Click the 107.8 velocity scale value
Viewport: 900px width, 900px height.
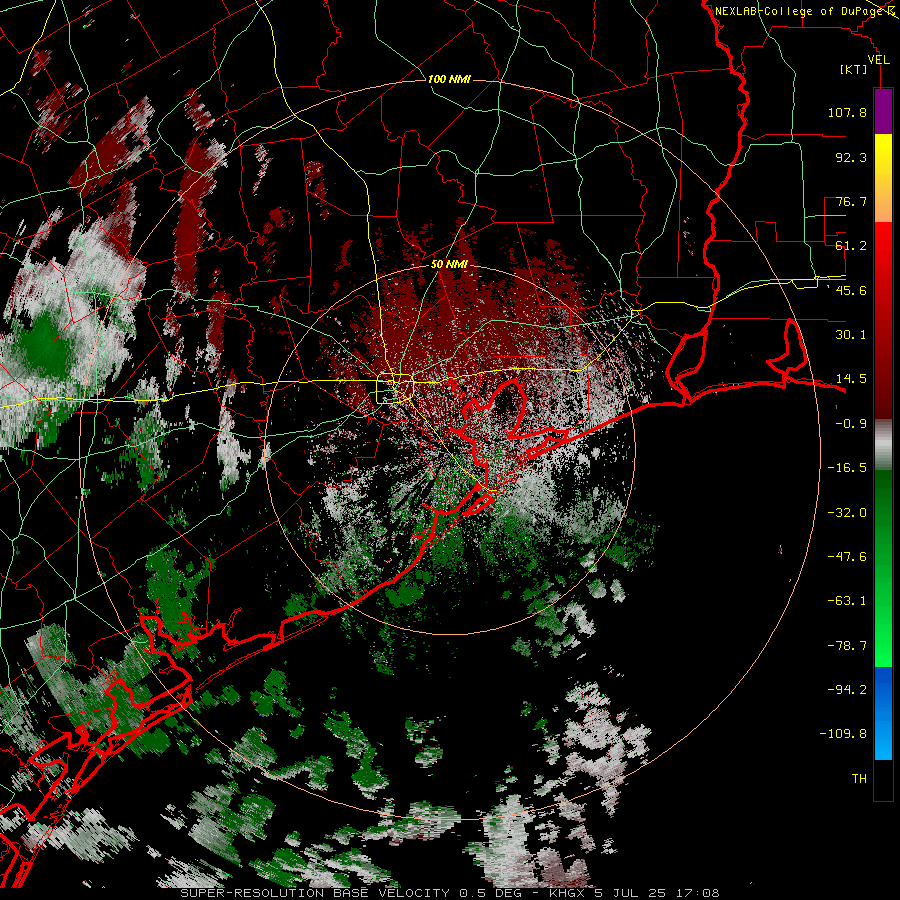(847, 112)
